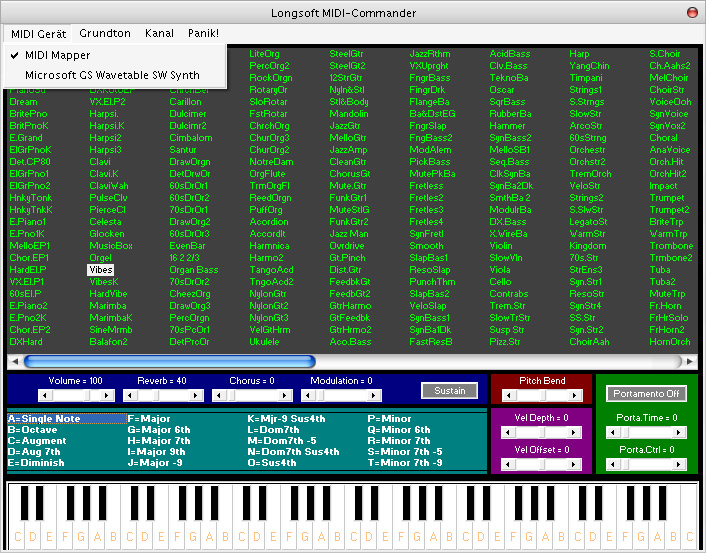The width and height of the screenshot is (706, 553).
Task: Select the Violin instrument
Action: tap(501, 245)
